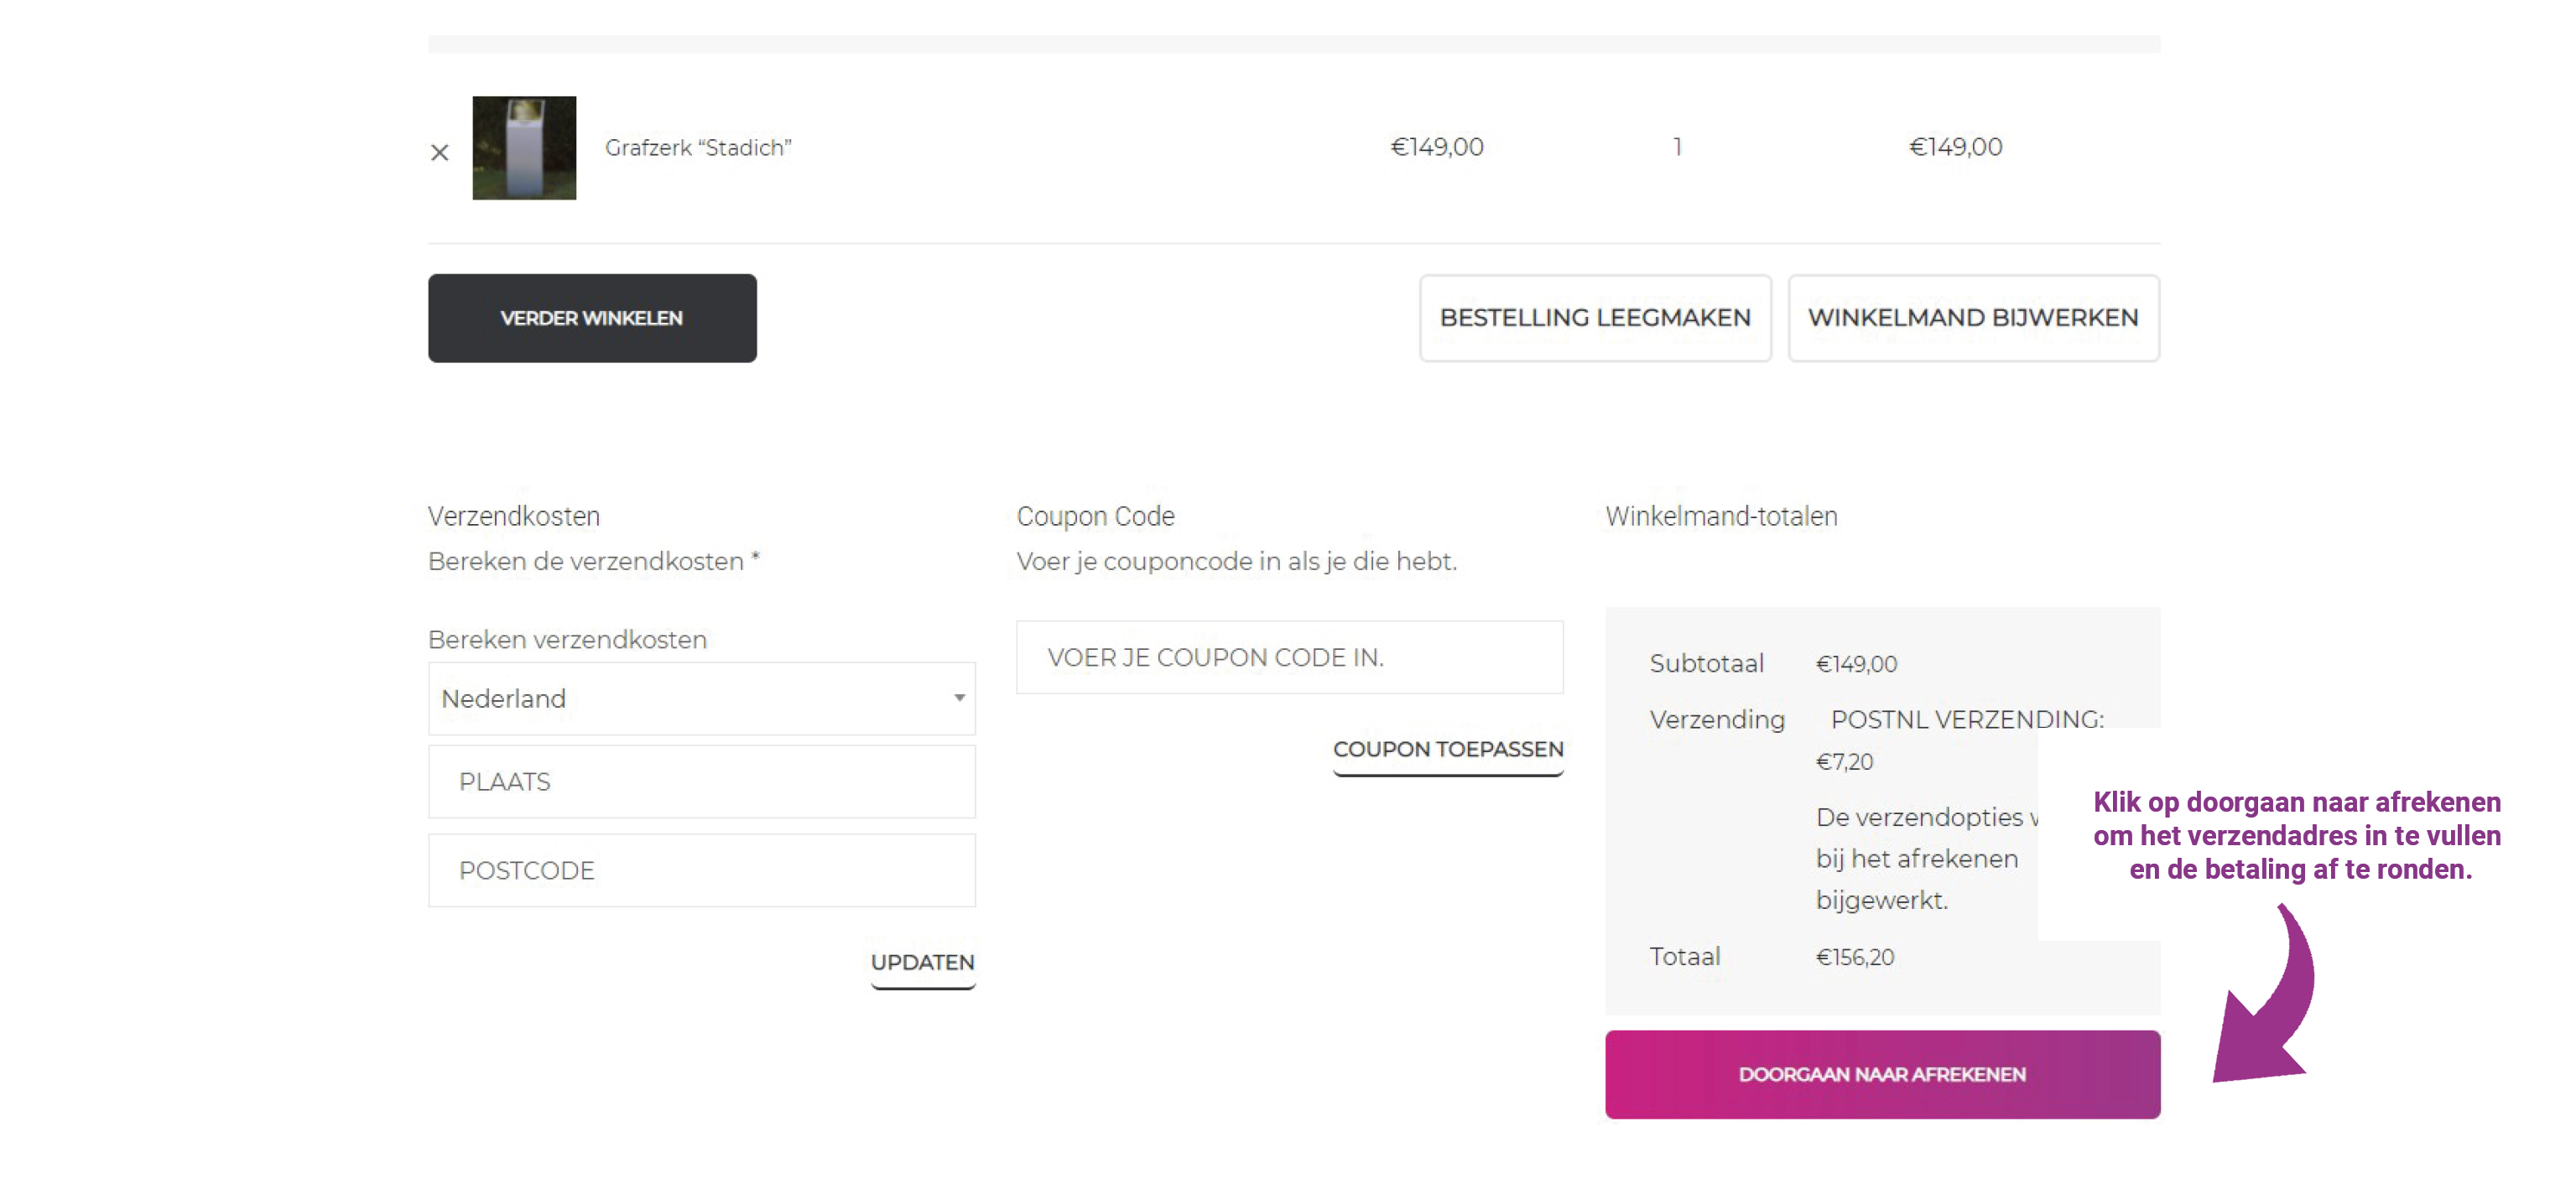The width and height of the screenshot is (2576, 1189).
Task: Click Winkelmand Bijwerken to update the cart
Action: [1972, 318]
